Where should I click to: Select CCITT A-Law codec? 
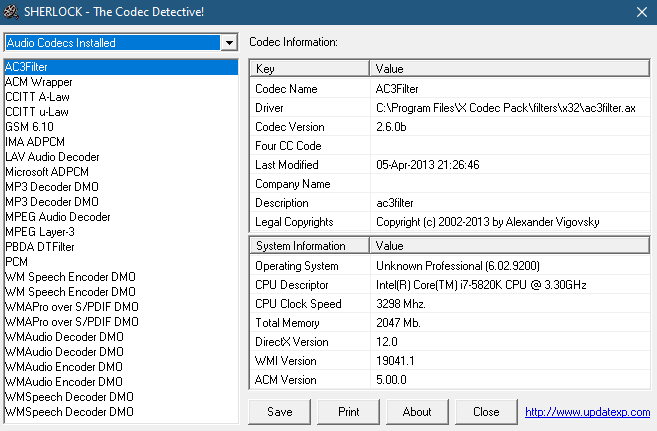(121, 97)
